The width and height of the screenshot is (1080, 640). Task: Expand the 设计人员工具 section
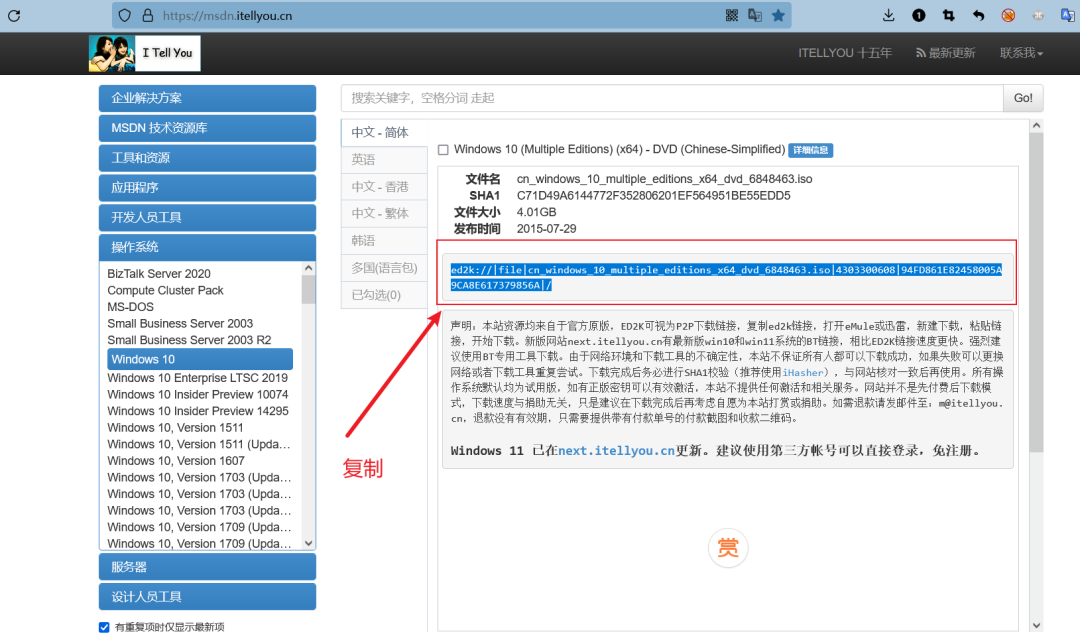click(x=207, y=597)
